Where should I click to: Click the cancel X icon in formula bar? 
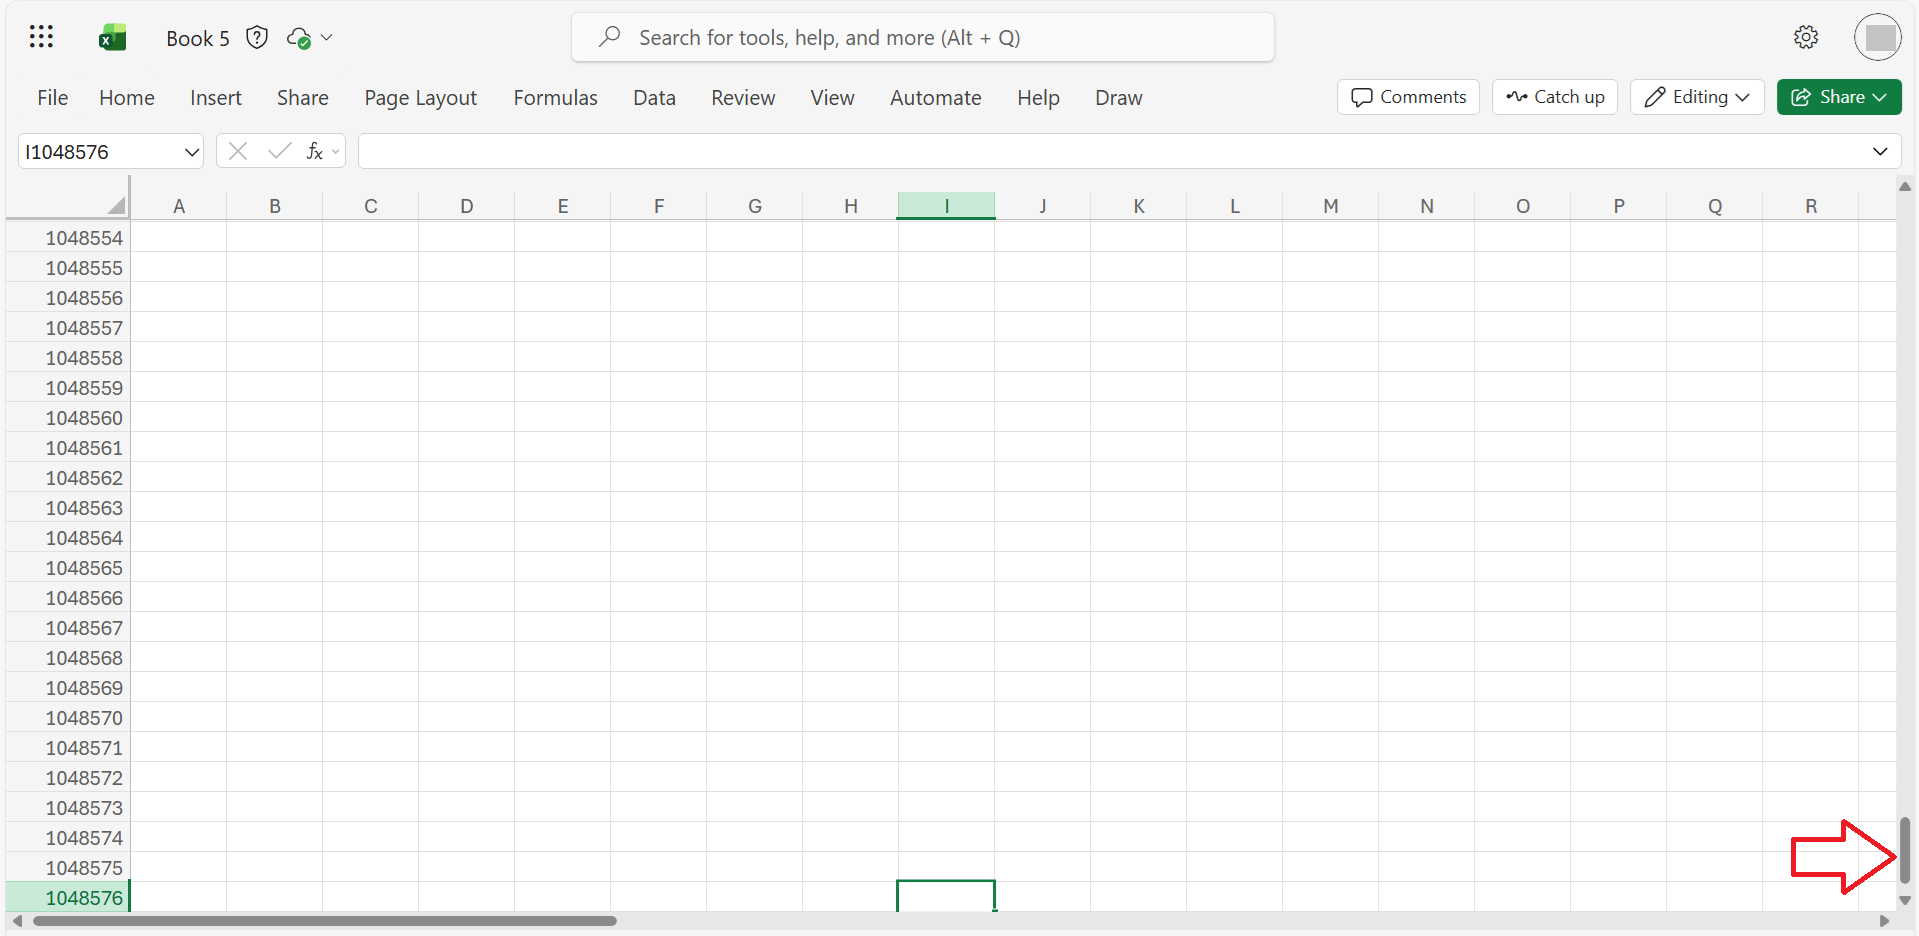[x=238, y=151]
